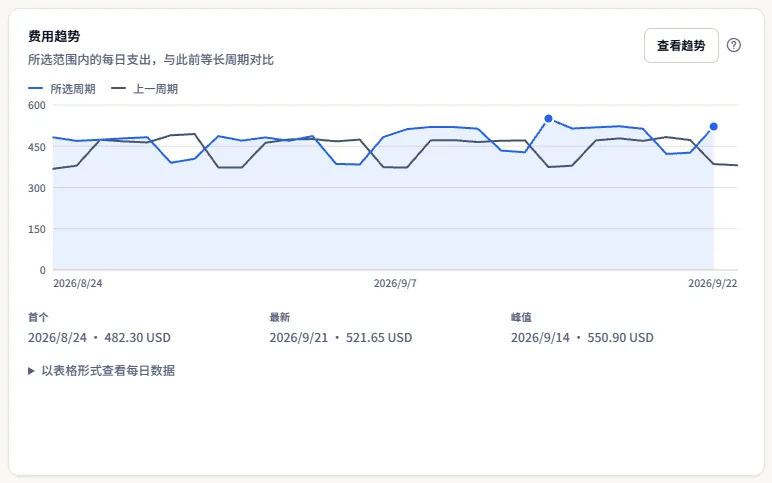The height and width of the screenshot is (483, 772).
Task: Click the 2026/9/22 x-axis label
Action: click(x=712, y=283)
